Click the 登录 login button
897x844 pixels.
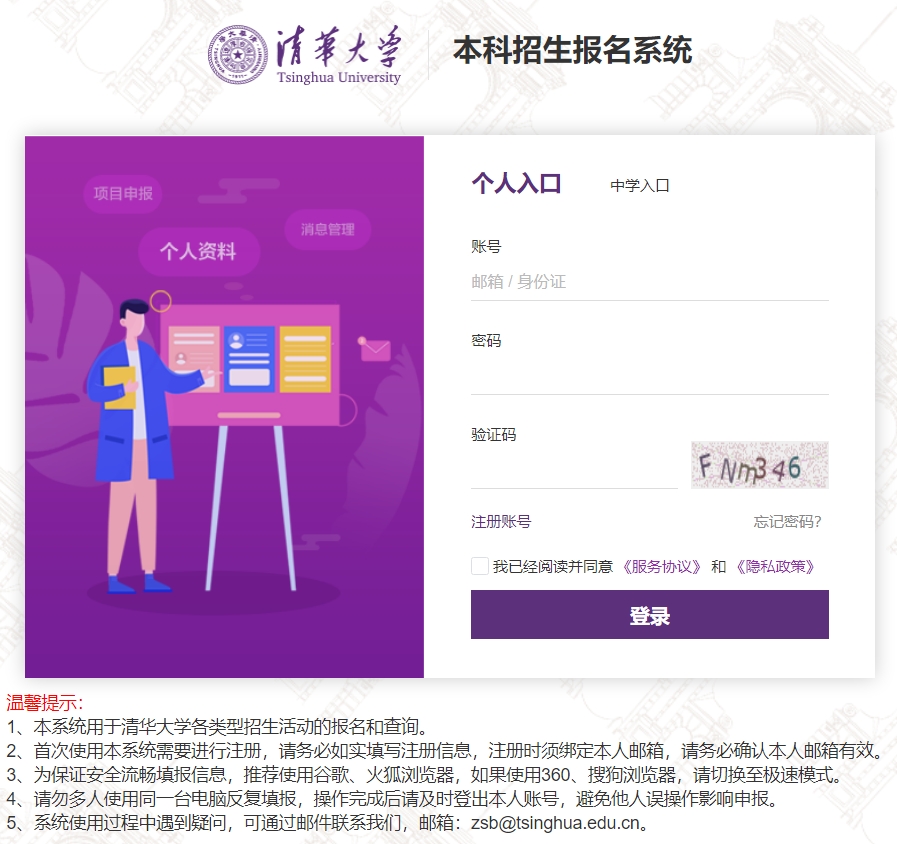[649, 615]
